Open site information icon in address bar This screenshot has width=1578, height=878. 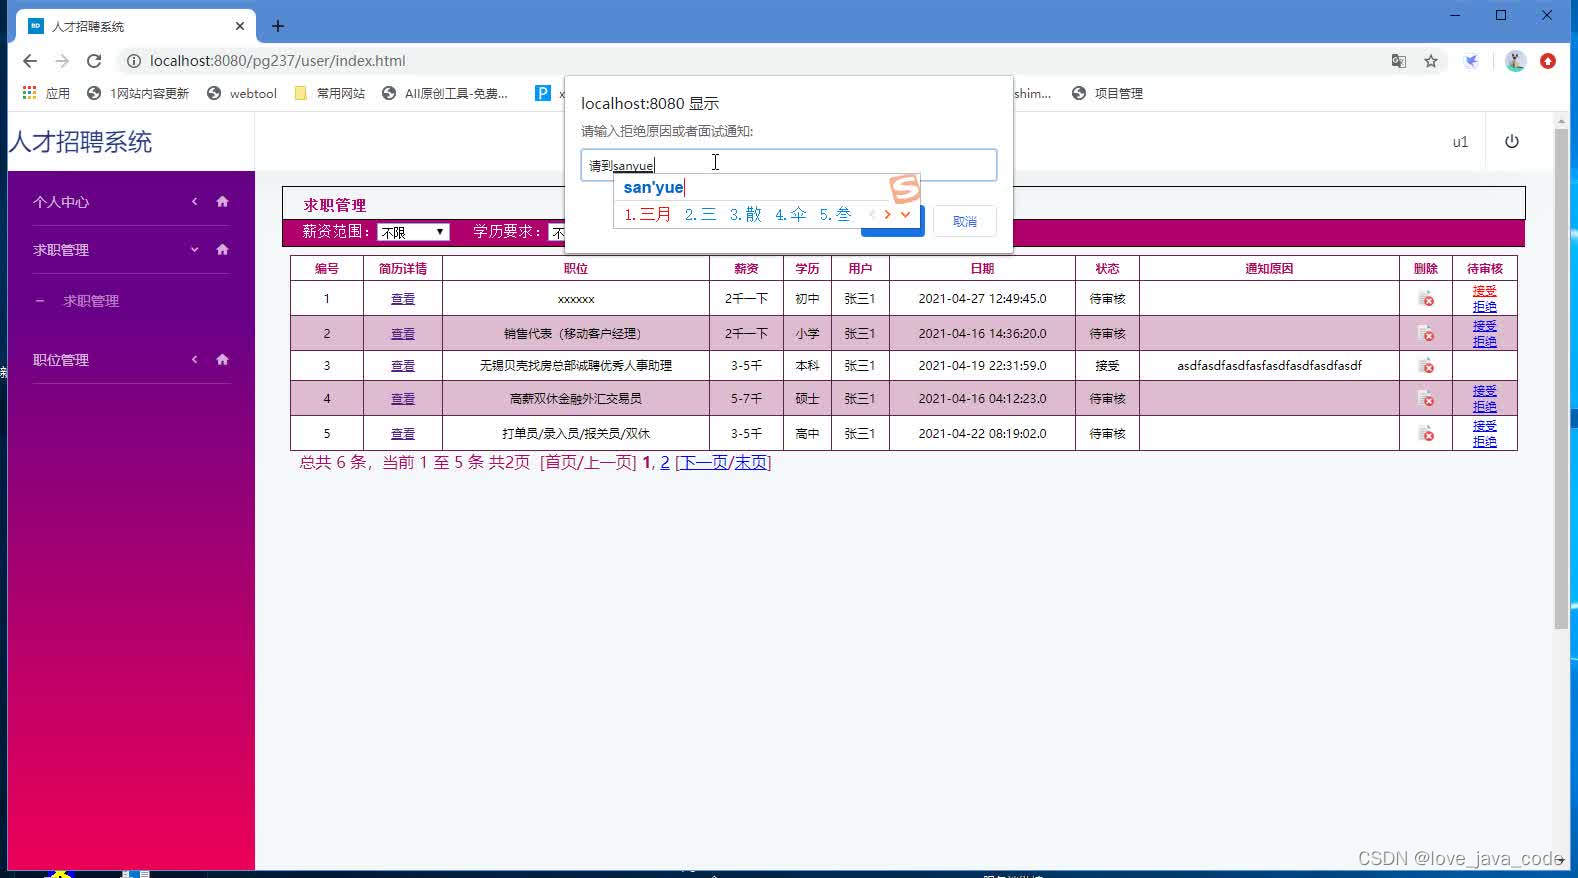click(x=133, y=61)
